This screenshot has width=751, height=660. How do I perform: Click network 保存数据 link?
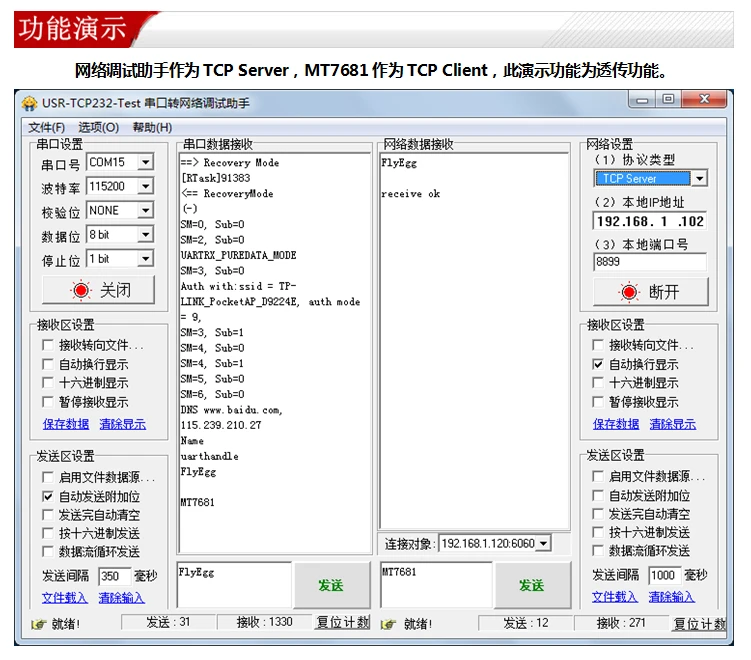click(x=616, y=424)
